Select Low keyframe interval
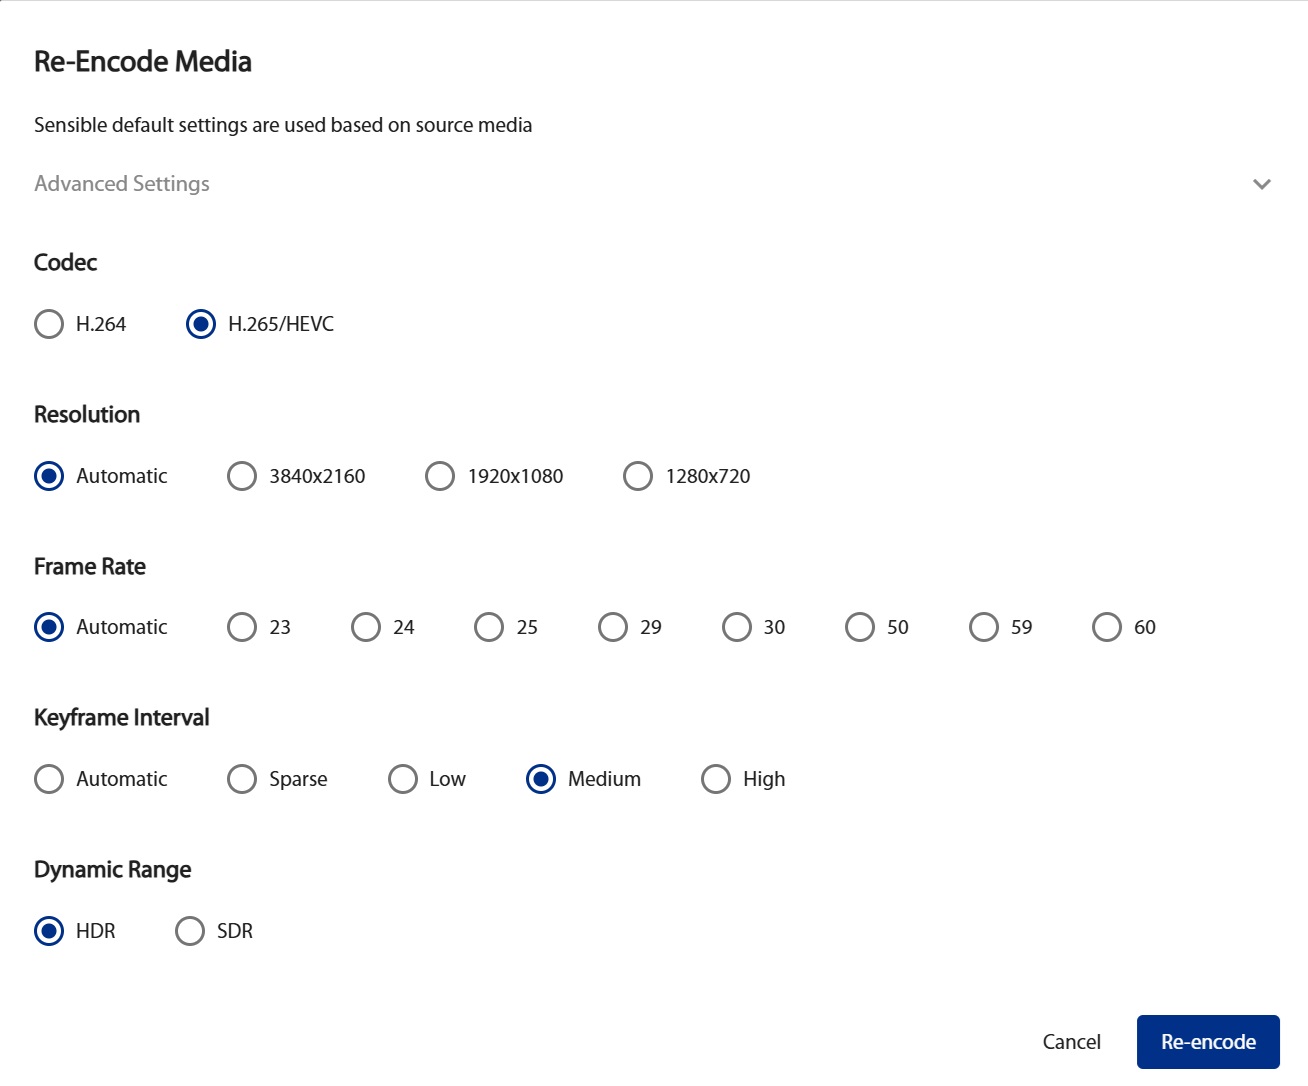1308x1086 pixels. [403, 779]
